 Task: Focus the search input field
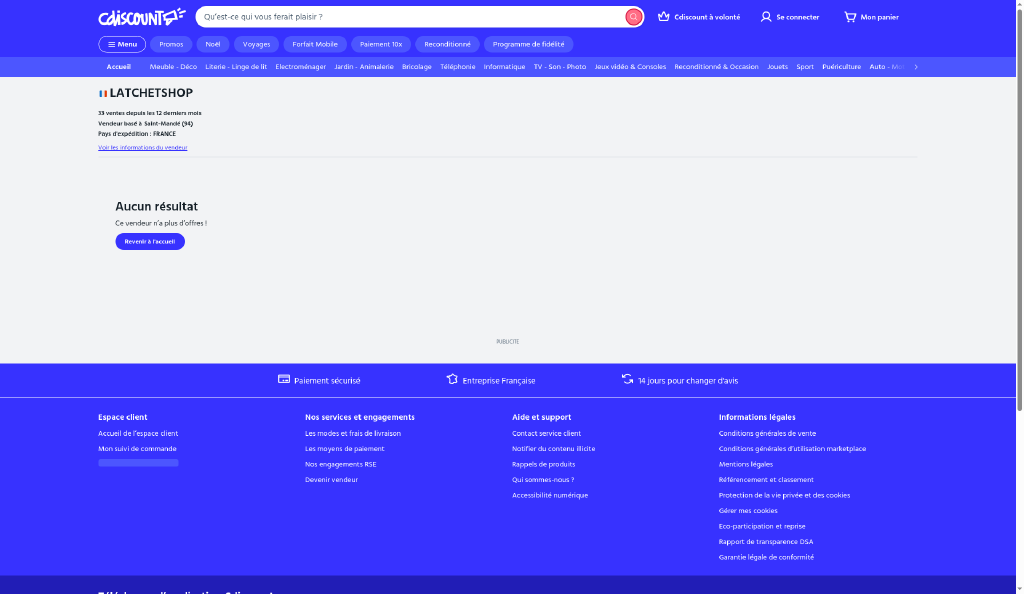click(x=411, y=17)
